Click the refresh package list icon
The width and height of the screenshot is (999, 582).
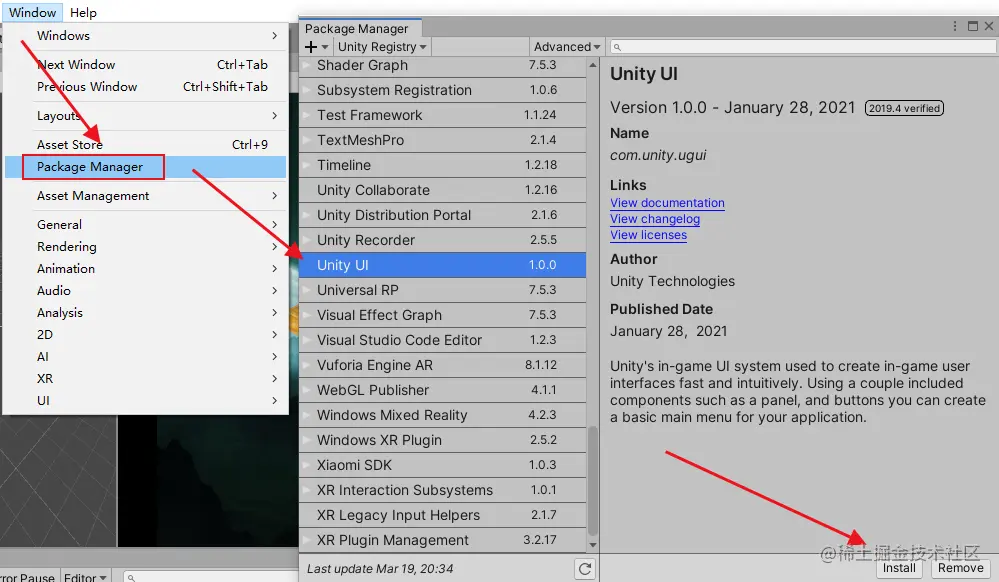[585, 569]
